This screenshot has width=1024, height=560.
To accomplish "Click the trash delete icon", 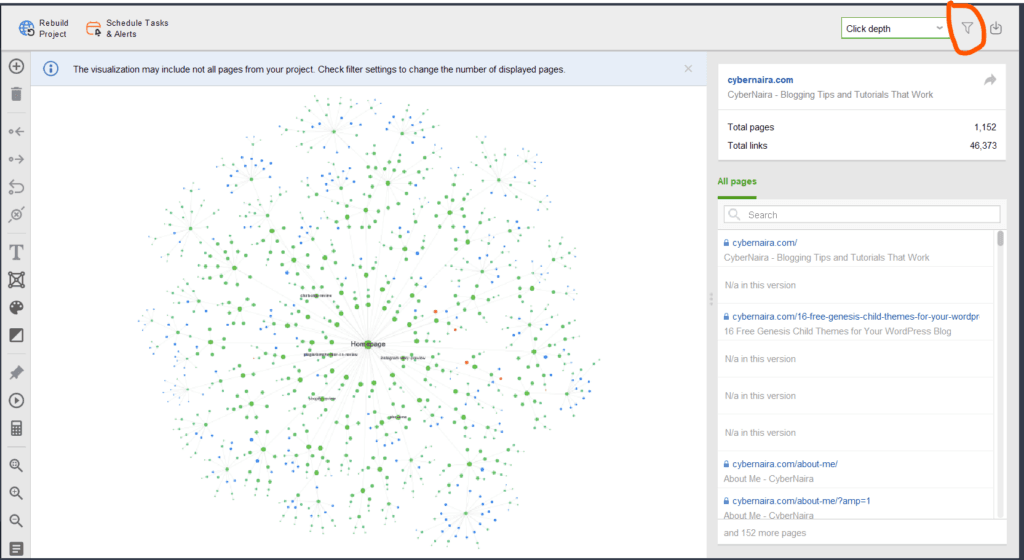I will coord(16,94).
